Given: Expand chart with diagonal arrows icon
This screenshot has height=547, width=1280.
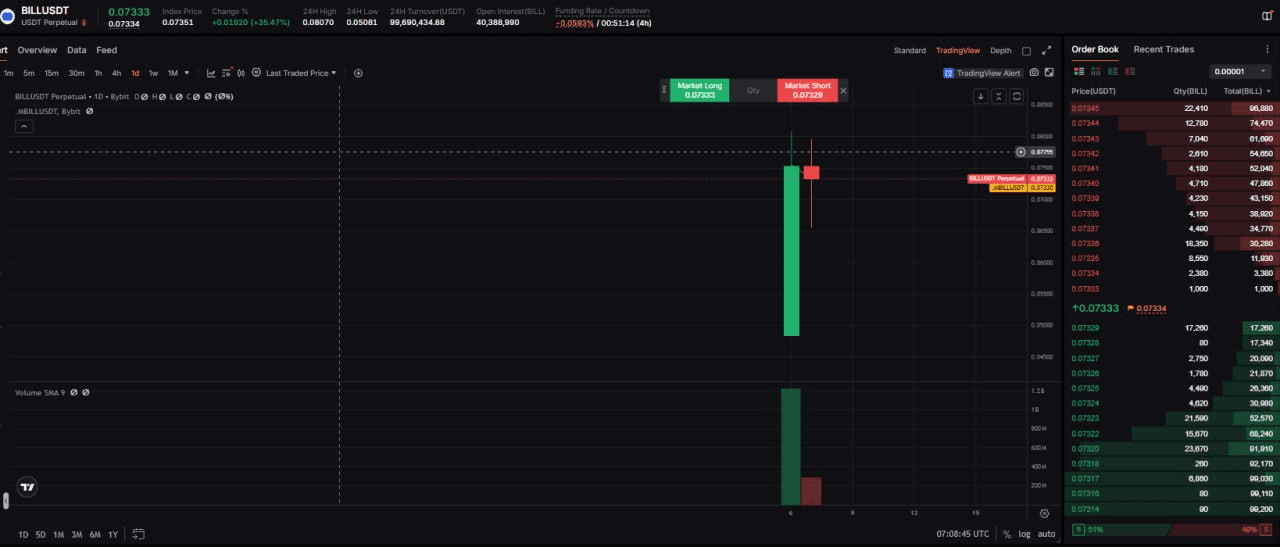Looking at the screenshot, I should (1046, 50).
